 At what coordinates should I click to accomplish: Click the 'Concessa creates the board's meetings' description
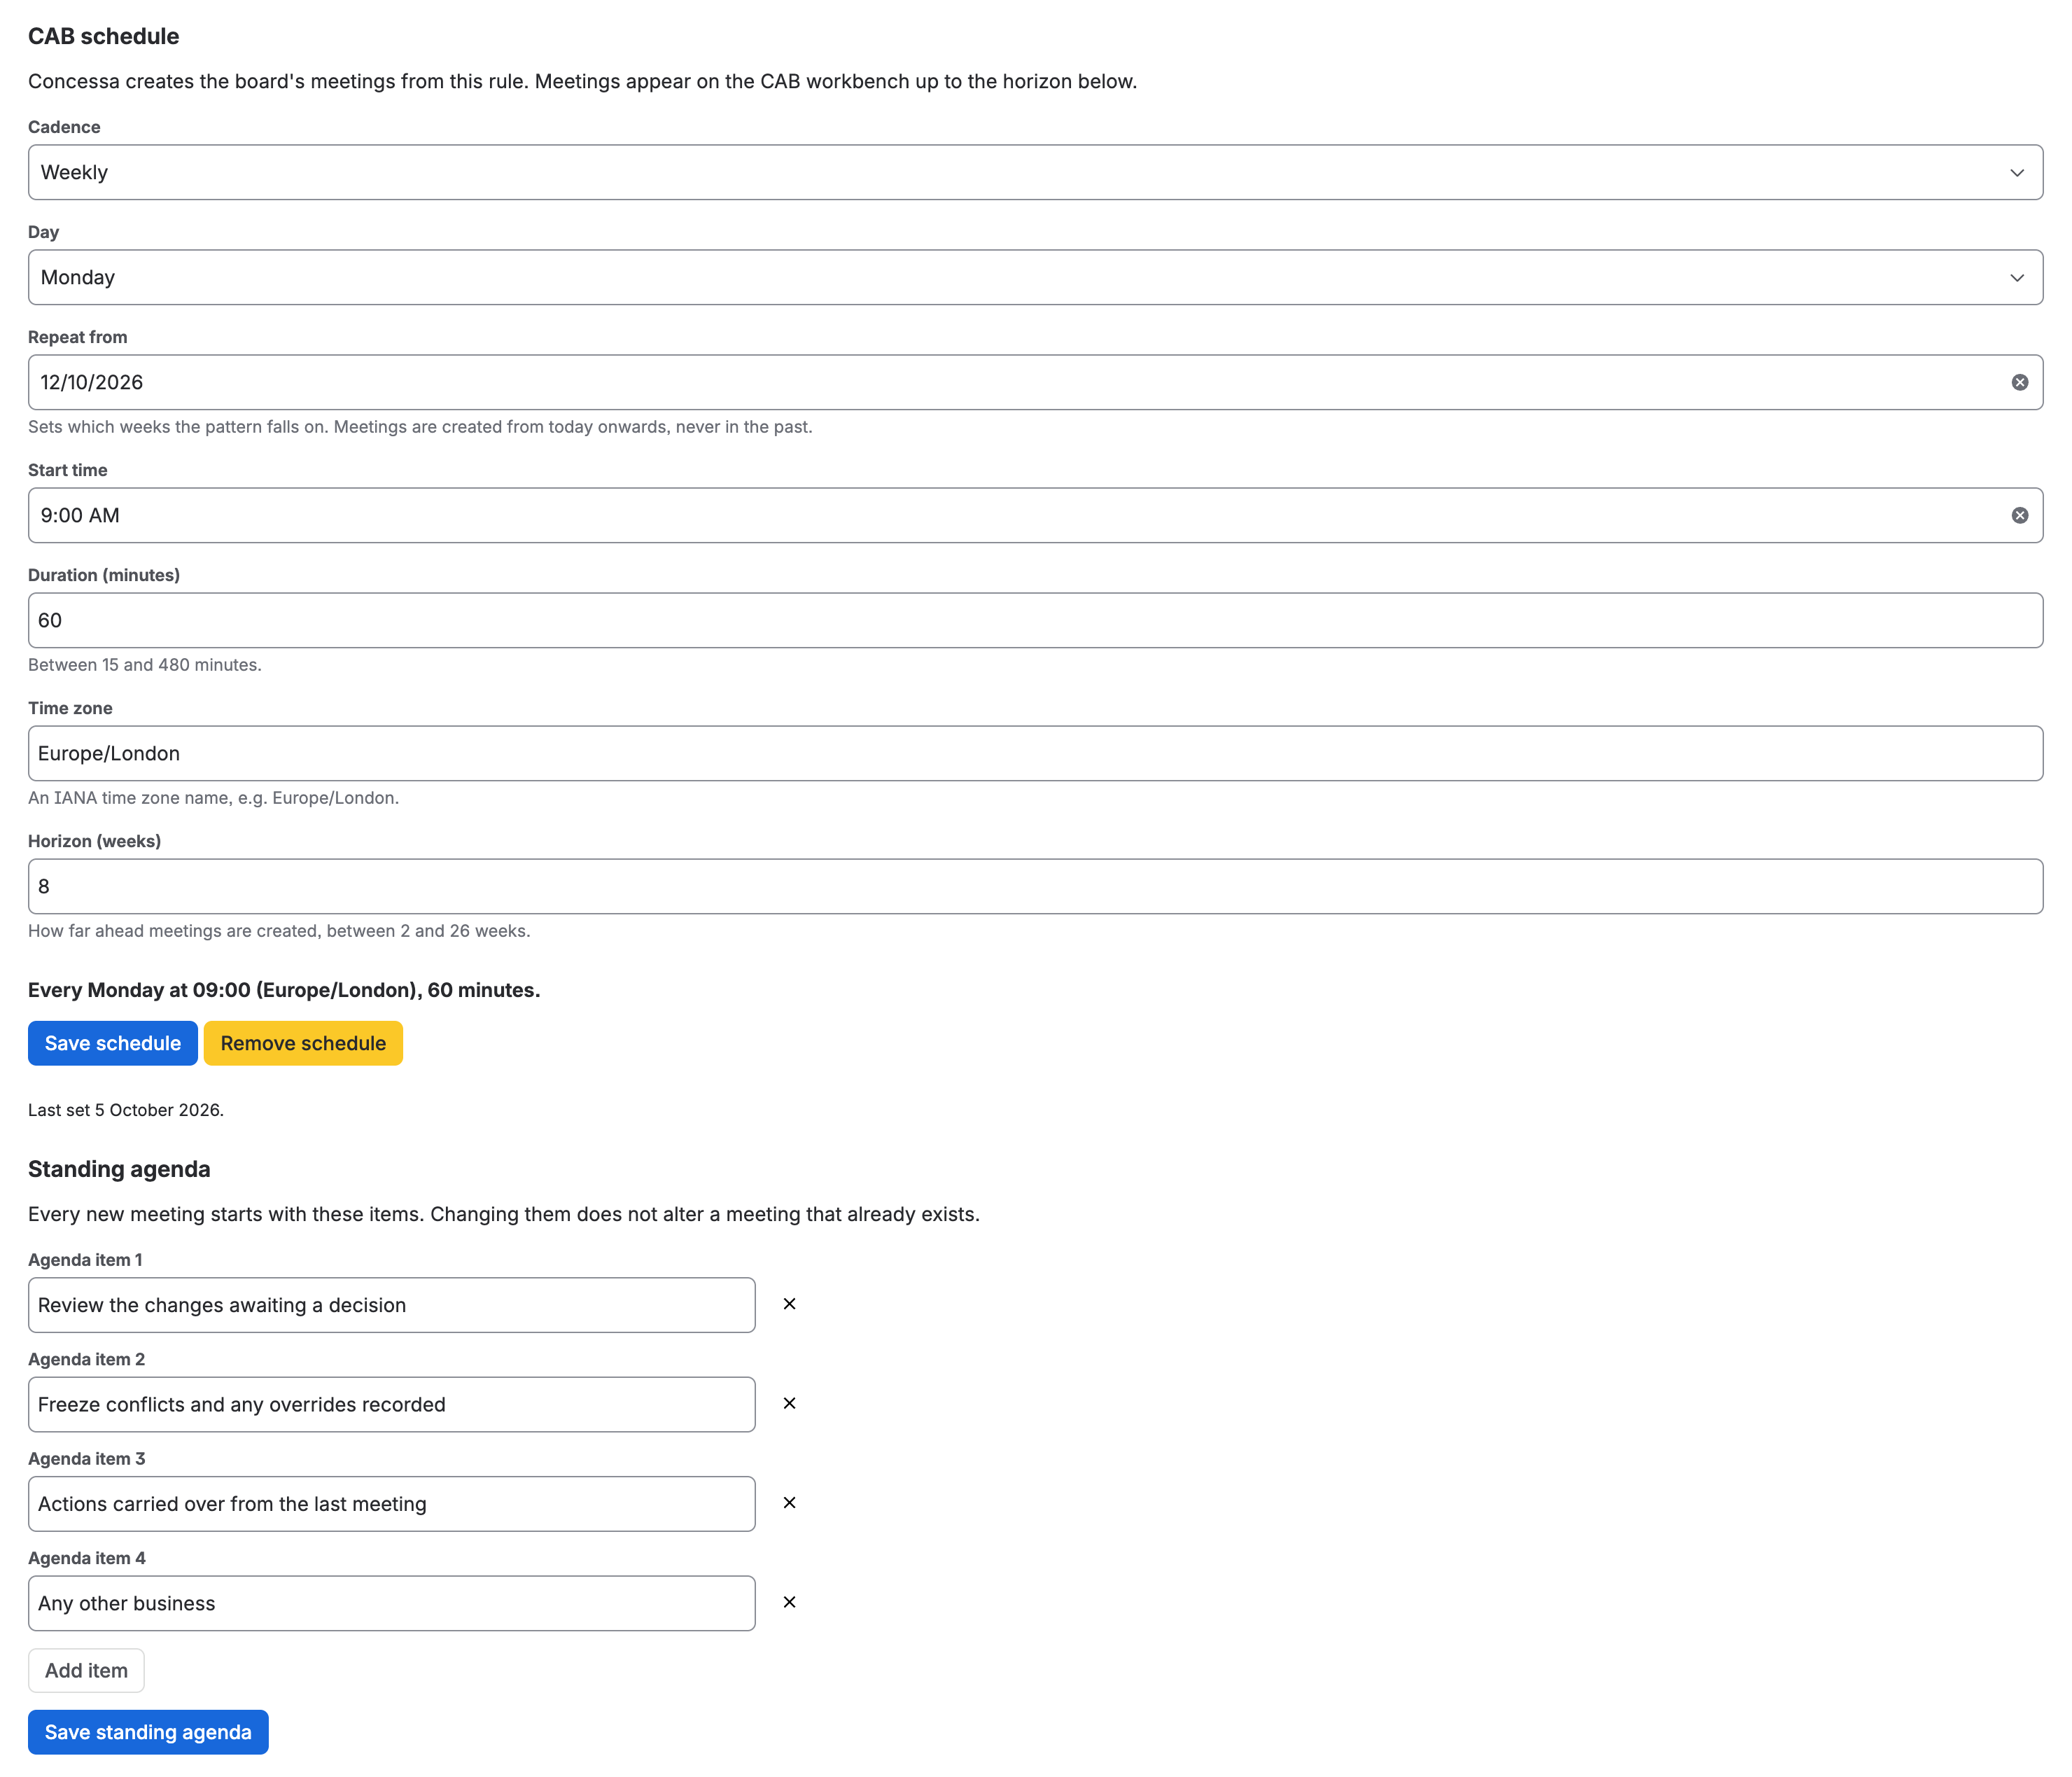[583, 81]
